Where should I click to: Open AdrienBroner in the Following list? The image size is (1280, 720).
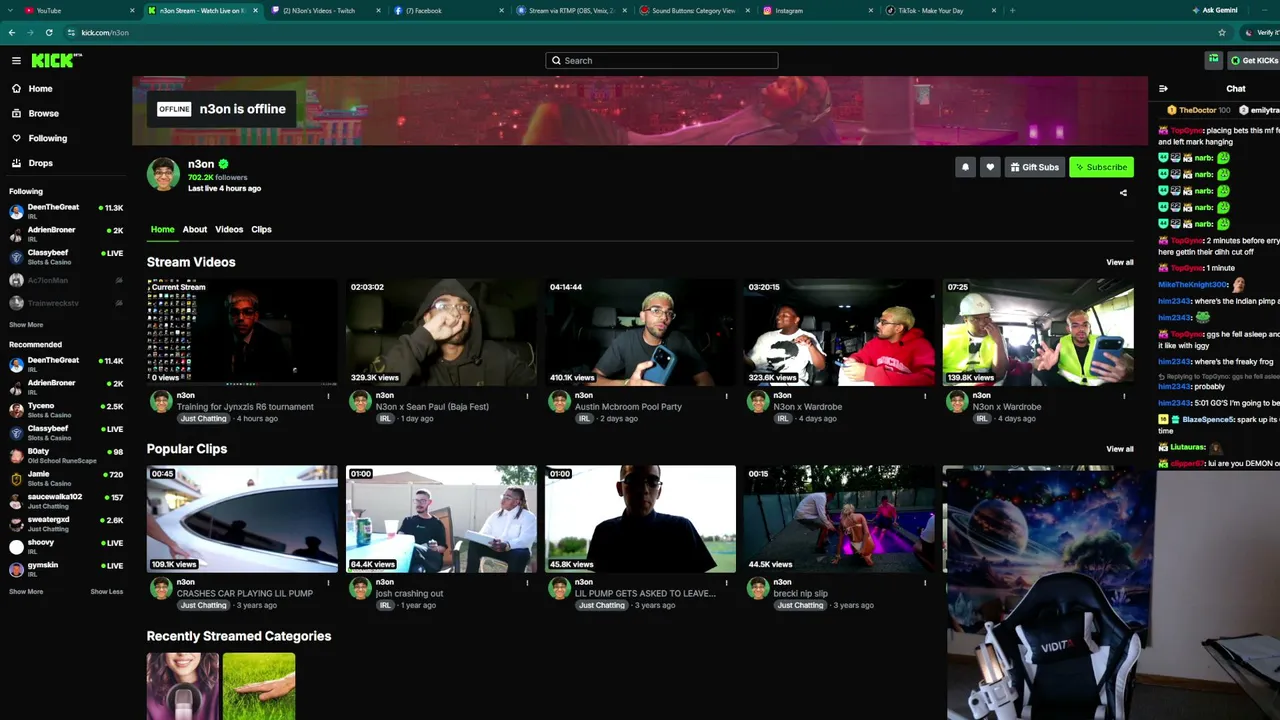coord(66,234)
